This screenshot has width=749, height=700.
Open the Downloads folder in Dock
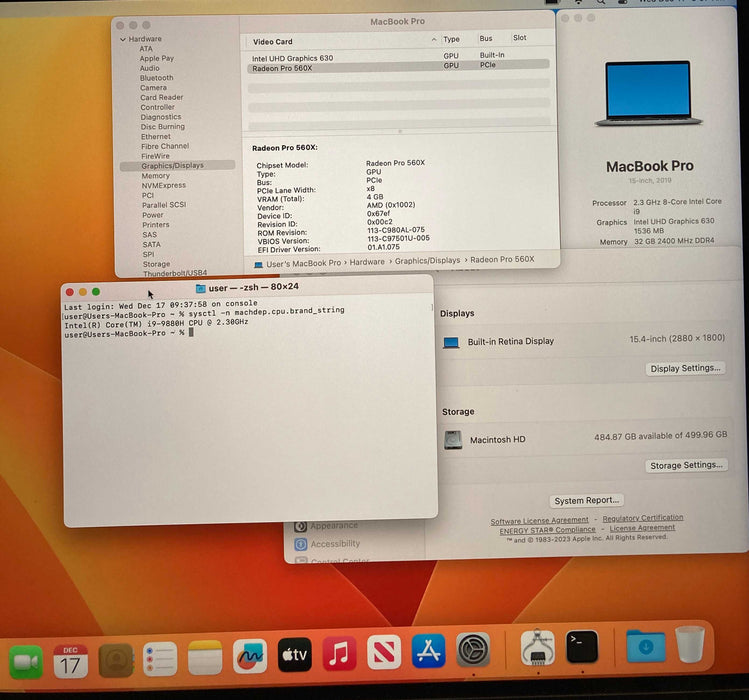(646, 646)
